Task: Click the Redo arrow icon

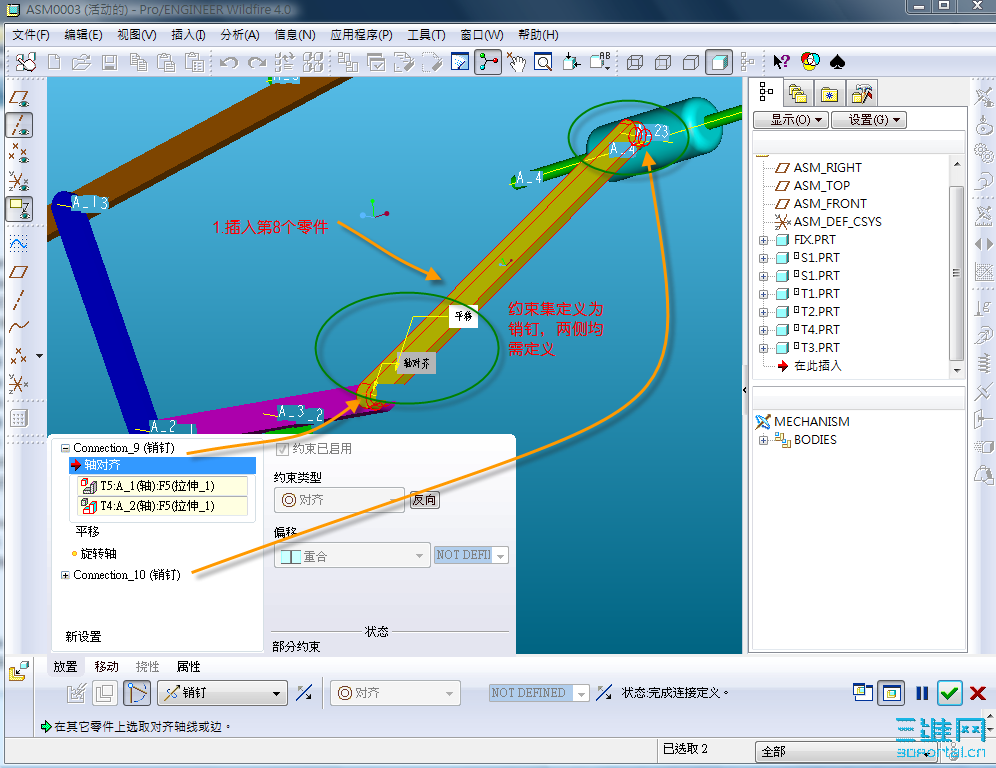Action: tap(257, 62)
